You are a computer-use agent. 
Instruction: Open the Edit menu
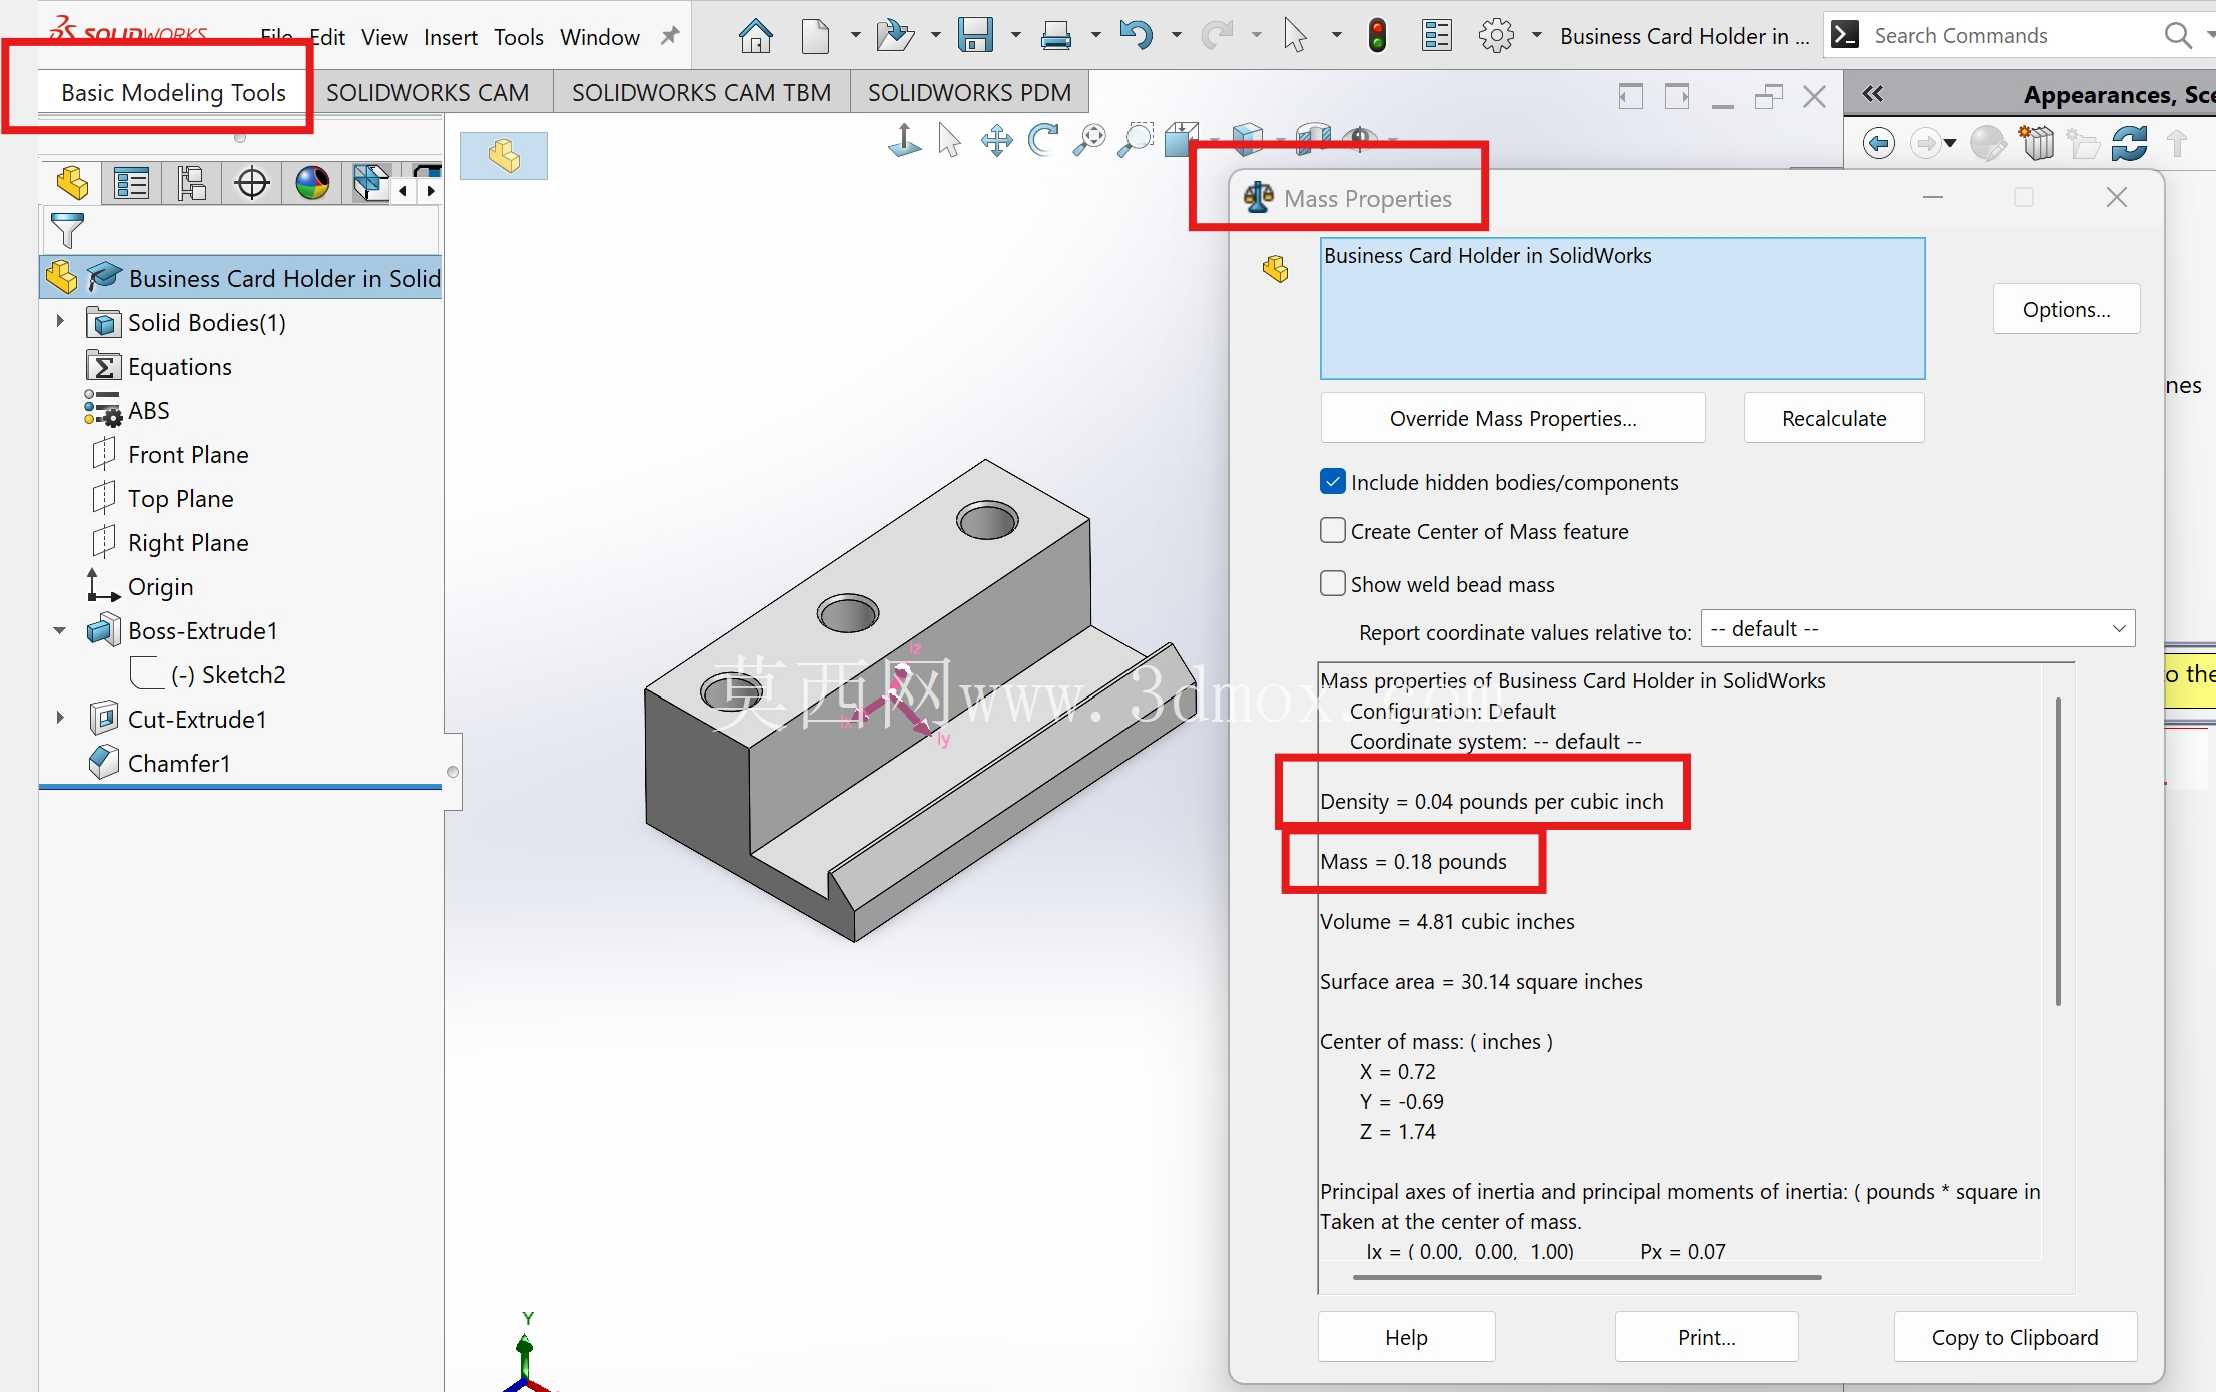(327, 37)
